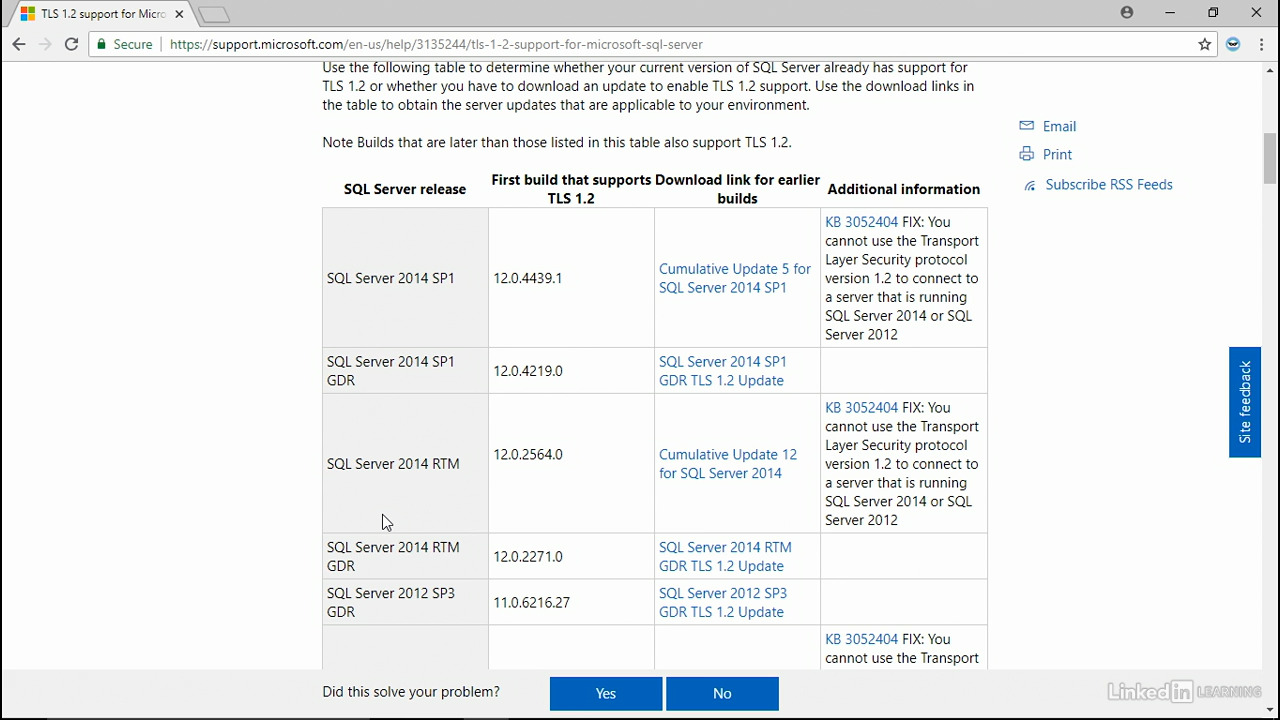Click the 12.0.4219.0 build cell
Image resolution: width=1280 pixels, height=720 pixels.
click(x=571, y=371)
